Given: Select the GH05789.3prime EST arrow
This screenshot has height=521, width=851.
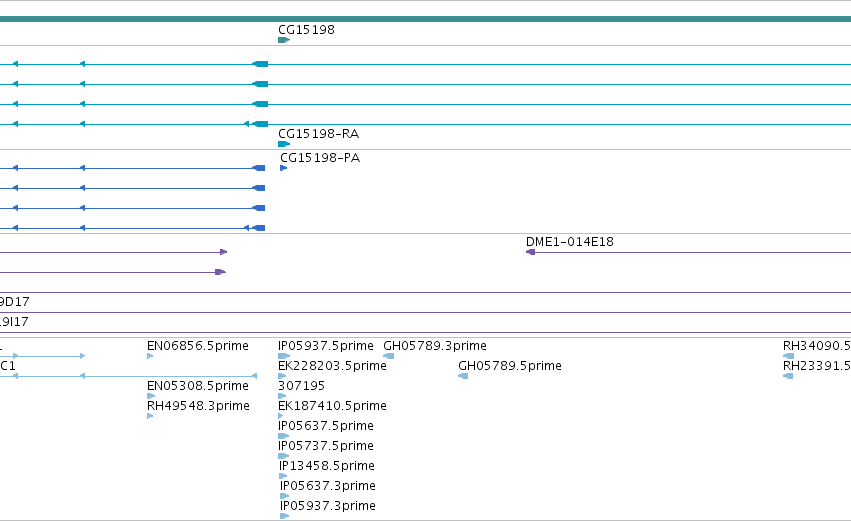Looking at the screenshot, I should pyautogui.click(x=389, y=356).
